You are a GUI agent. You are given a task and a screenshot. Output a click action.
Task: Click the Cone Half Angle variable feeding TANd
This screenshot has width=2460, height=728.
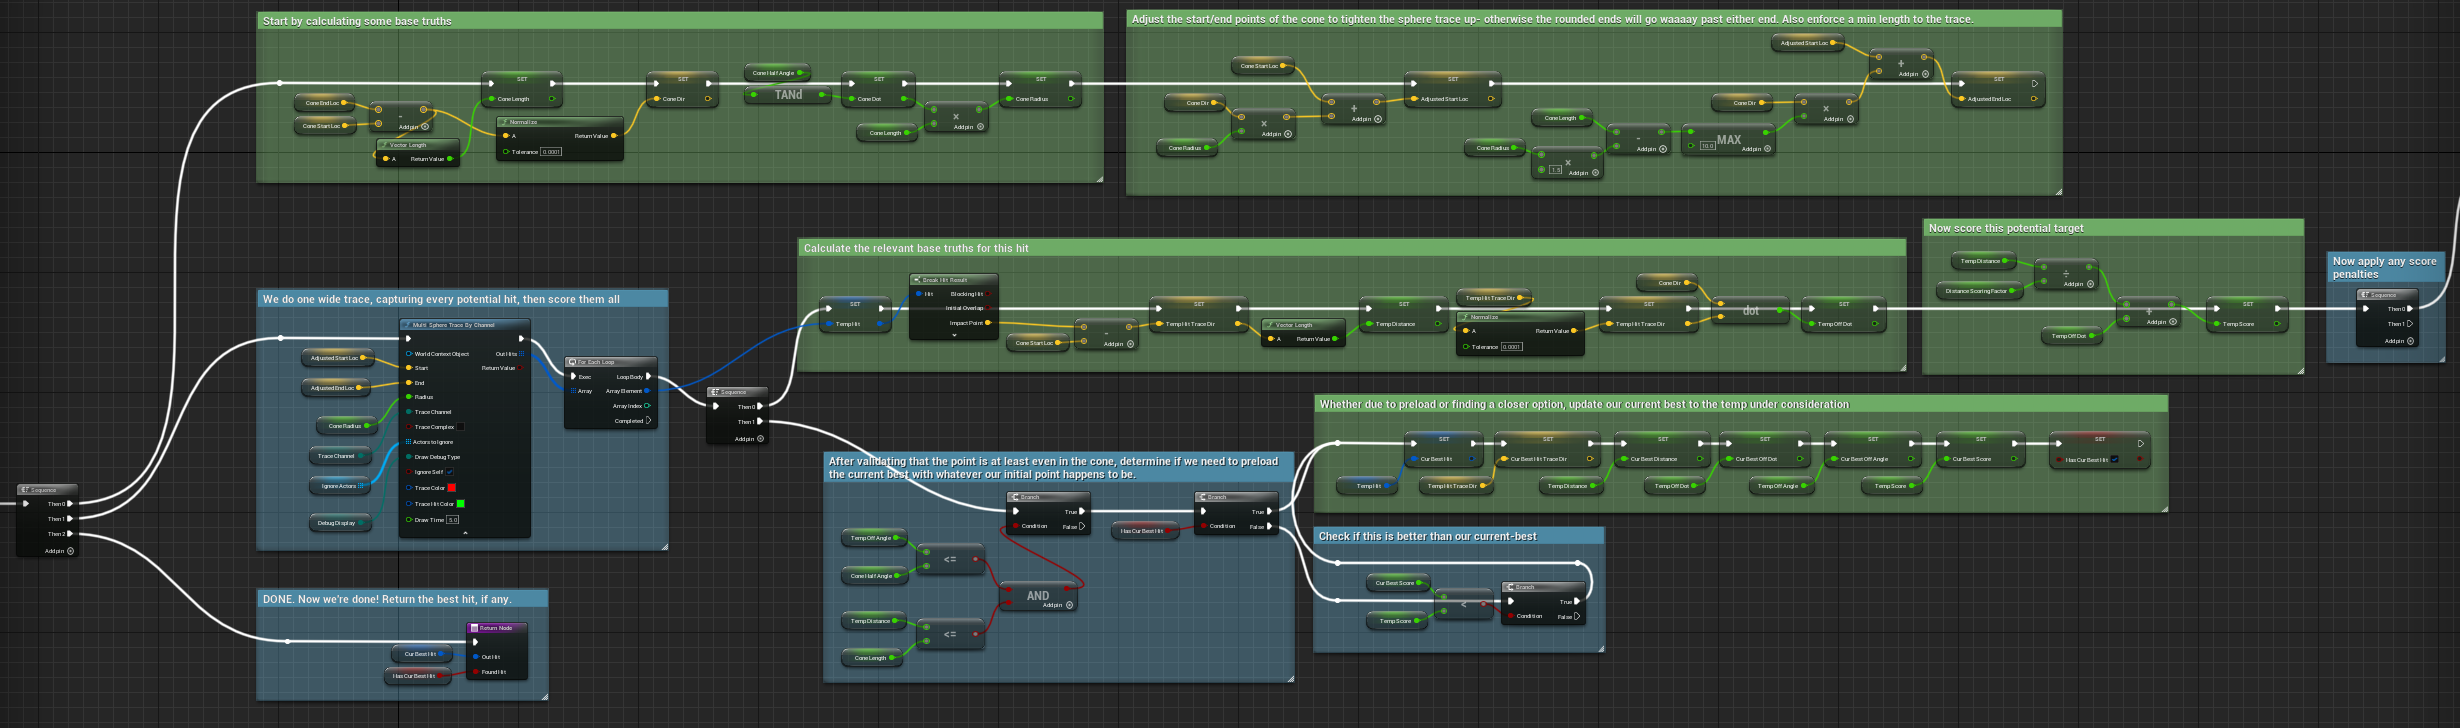(x=778, y=73)
